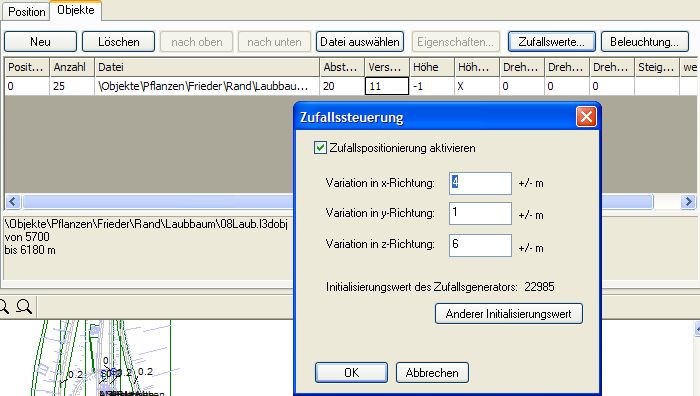This screenshot has height=396, width=700.
Task: Click the table's left scroll arrow
Action: tap(12, 202)
